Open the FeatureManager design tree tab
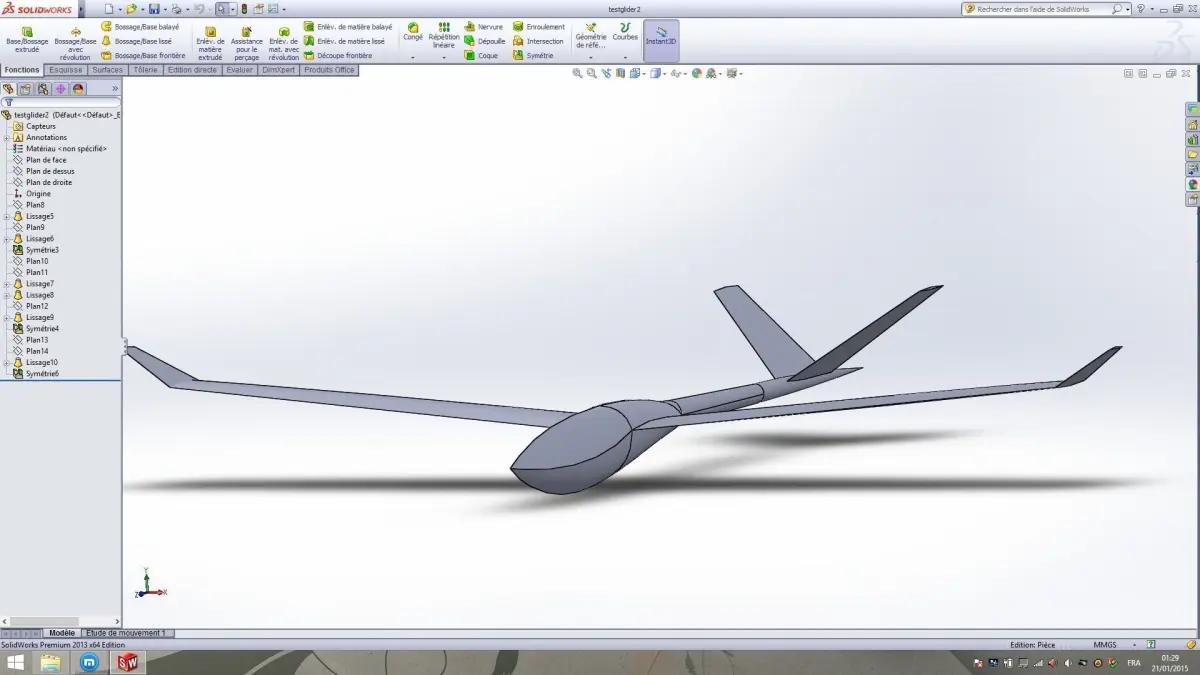1200x675 pixels. pos(9,89)
